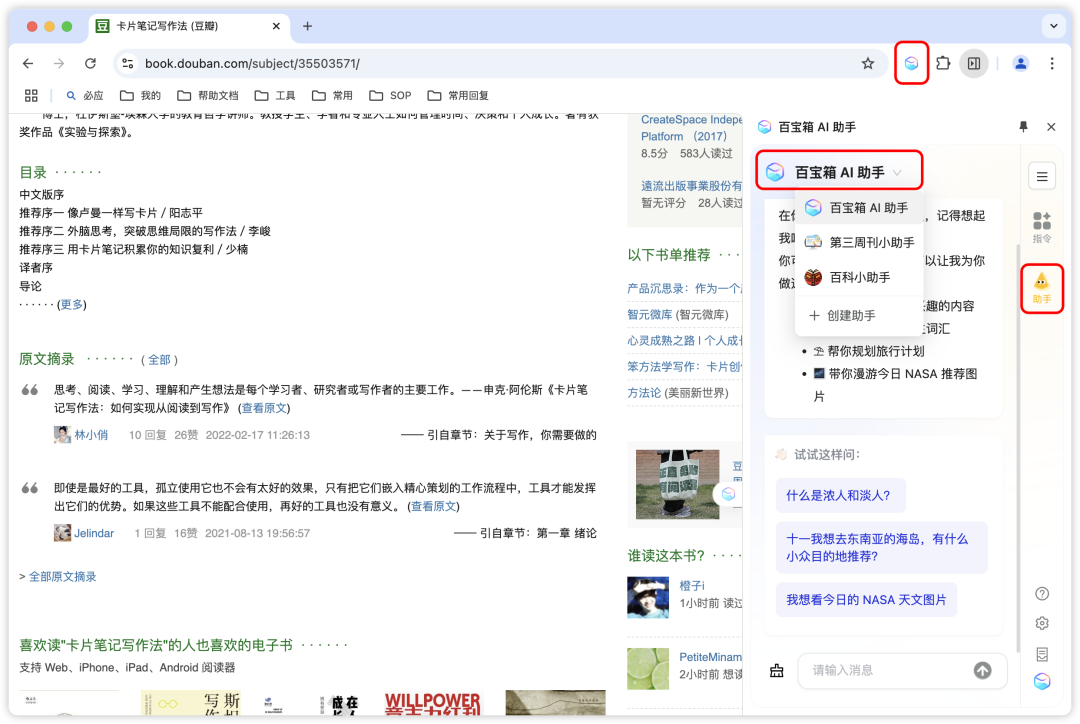Open the 必应 bookmark
Image resolution: width=1080 pixels, height=724 pixels.
coord(85,95)
